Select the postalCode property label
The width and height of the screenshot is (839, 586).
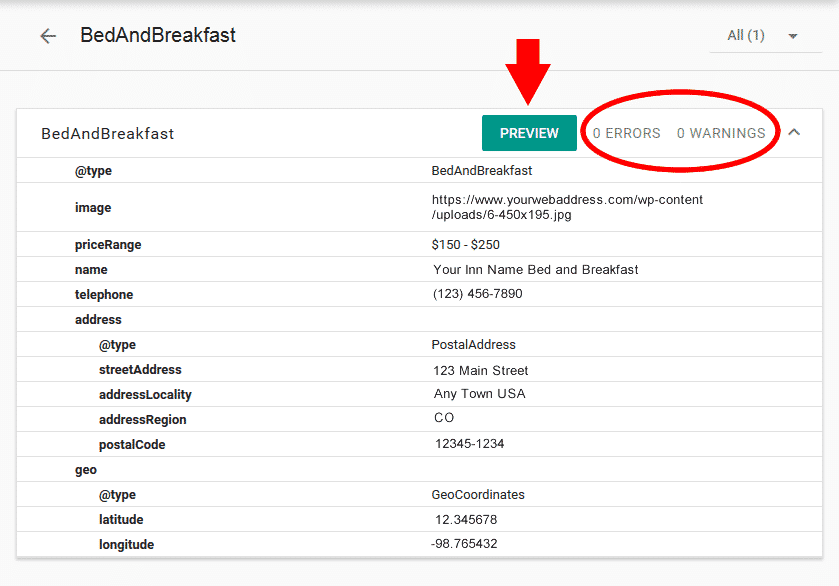click(132, 445)
